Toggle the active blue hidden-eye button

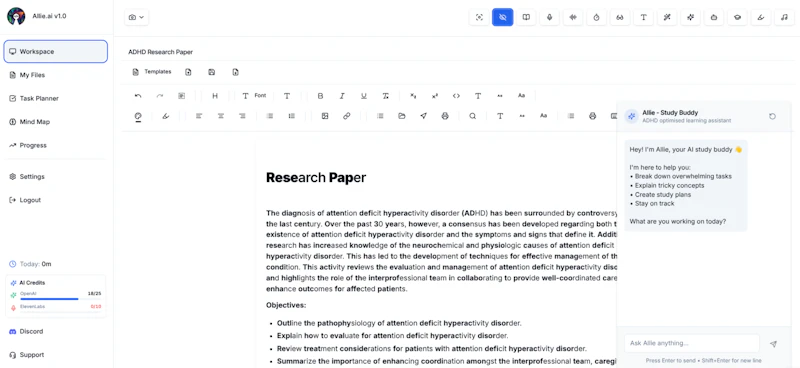point(503,17)
